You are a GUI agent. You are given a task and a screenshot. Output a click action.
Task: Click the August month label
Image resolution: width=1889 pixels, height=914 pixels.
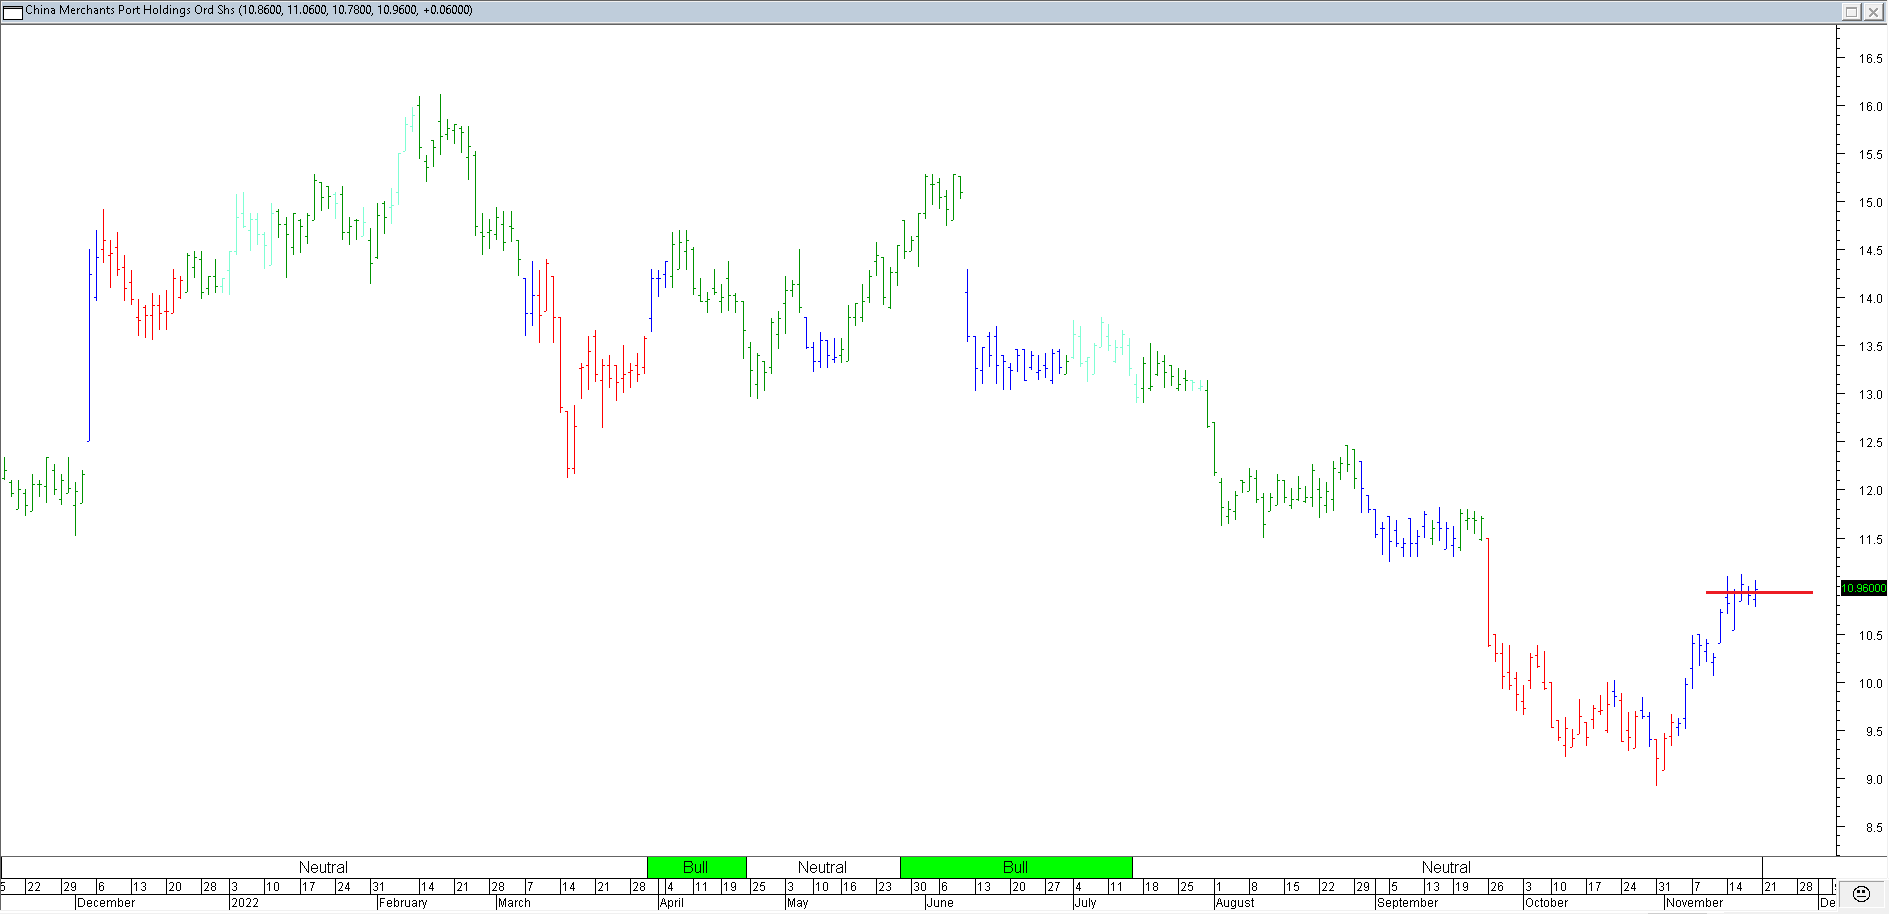[1235, 903]
